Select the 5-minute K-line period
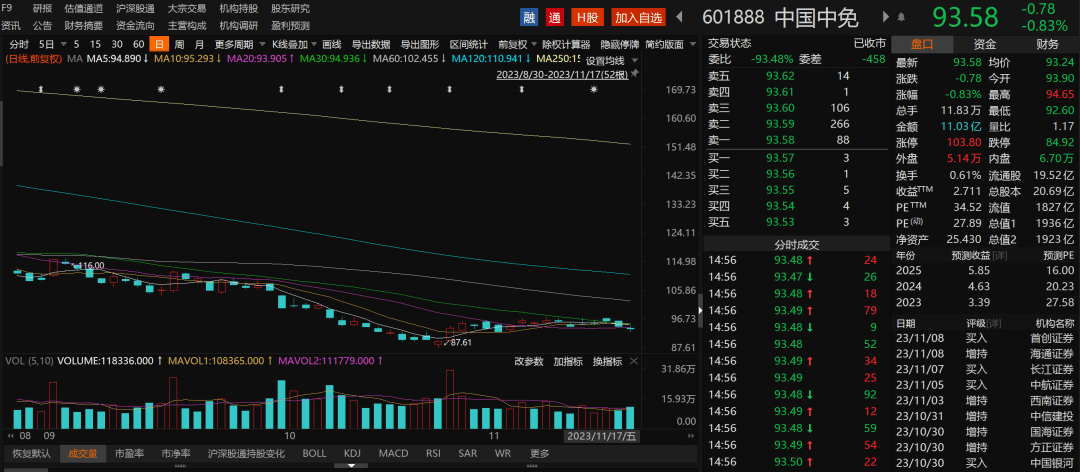Viewport: 1080px width, 472px height. click(x=76, y=45)
